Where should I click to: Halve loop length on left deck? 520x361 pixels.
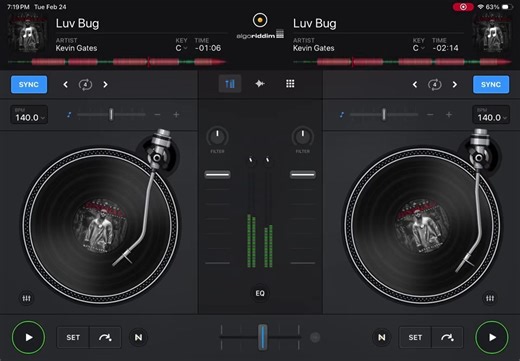(66, 85)
